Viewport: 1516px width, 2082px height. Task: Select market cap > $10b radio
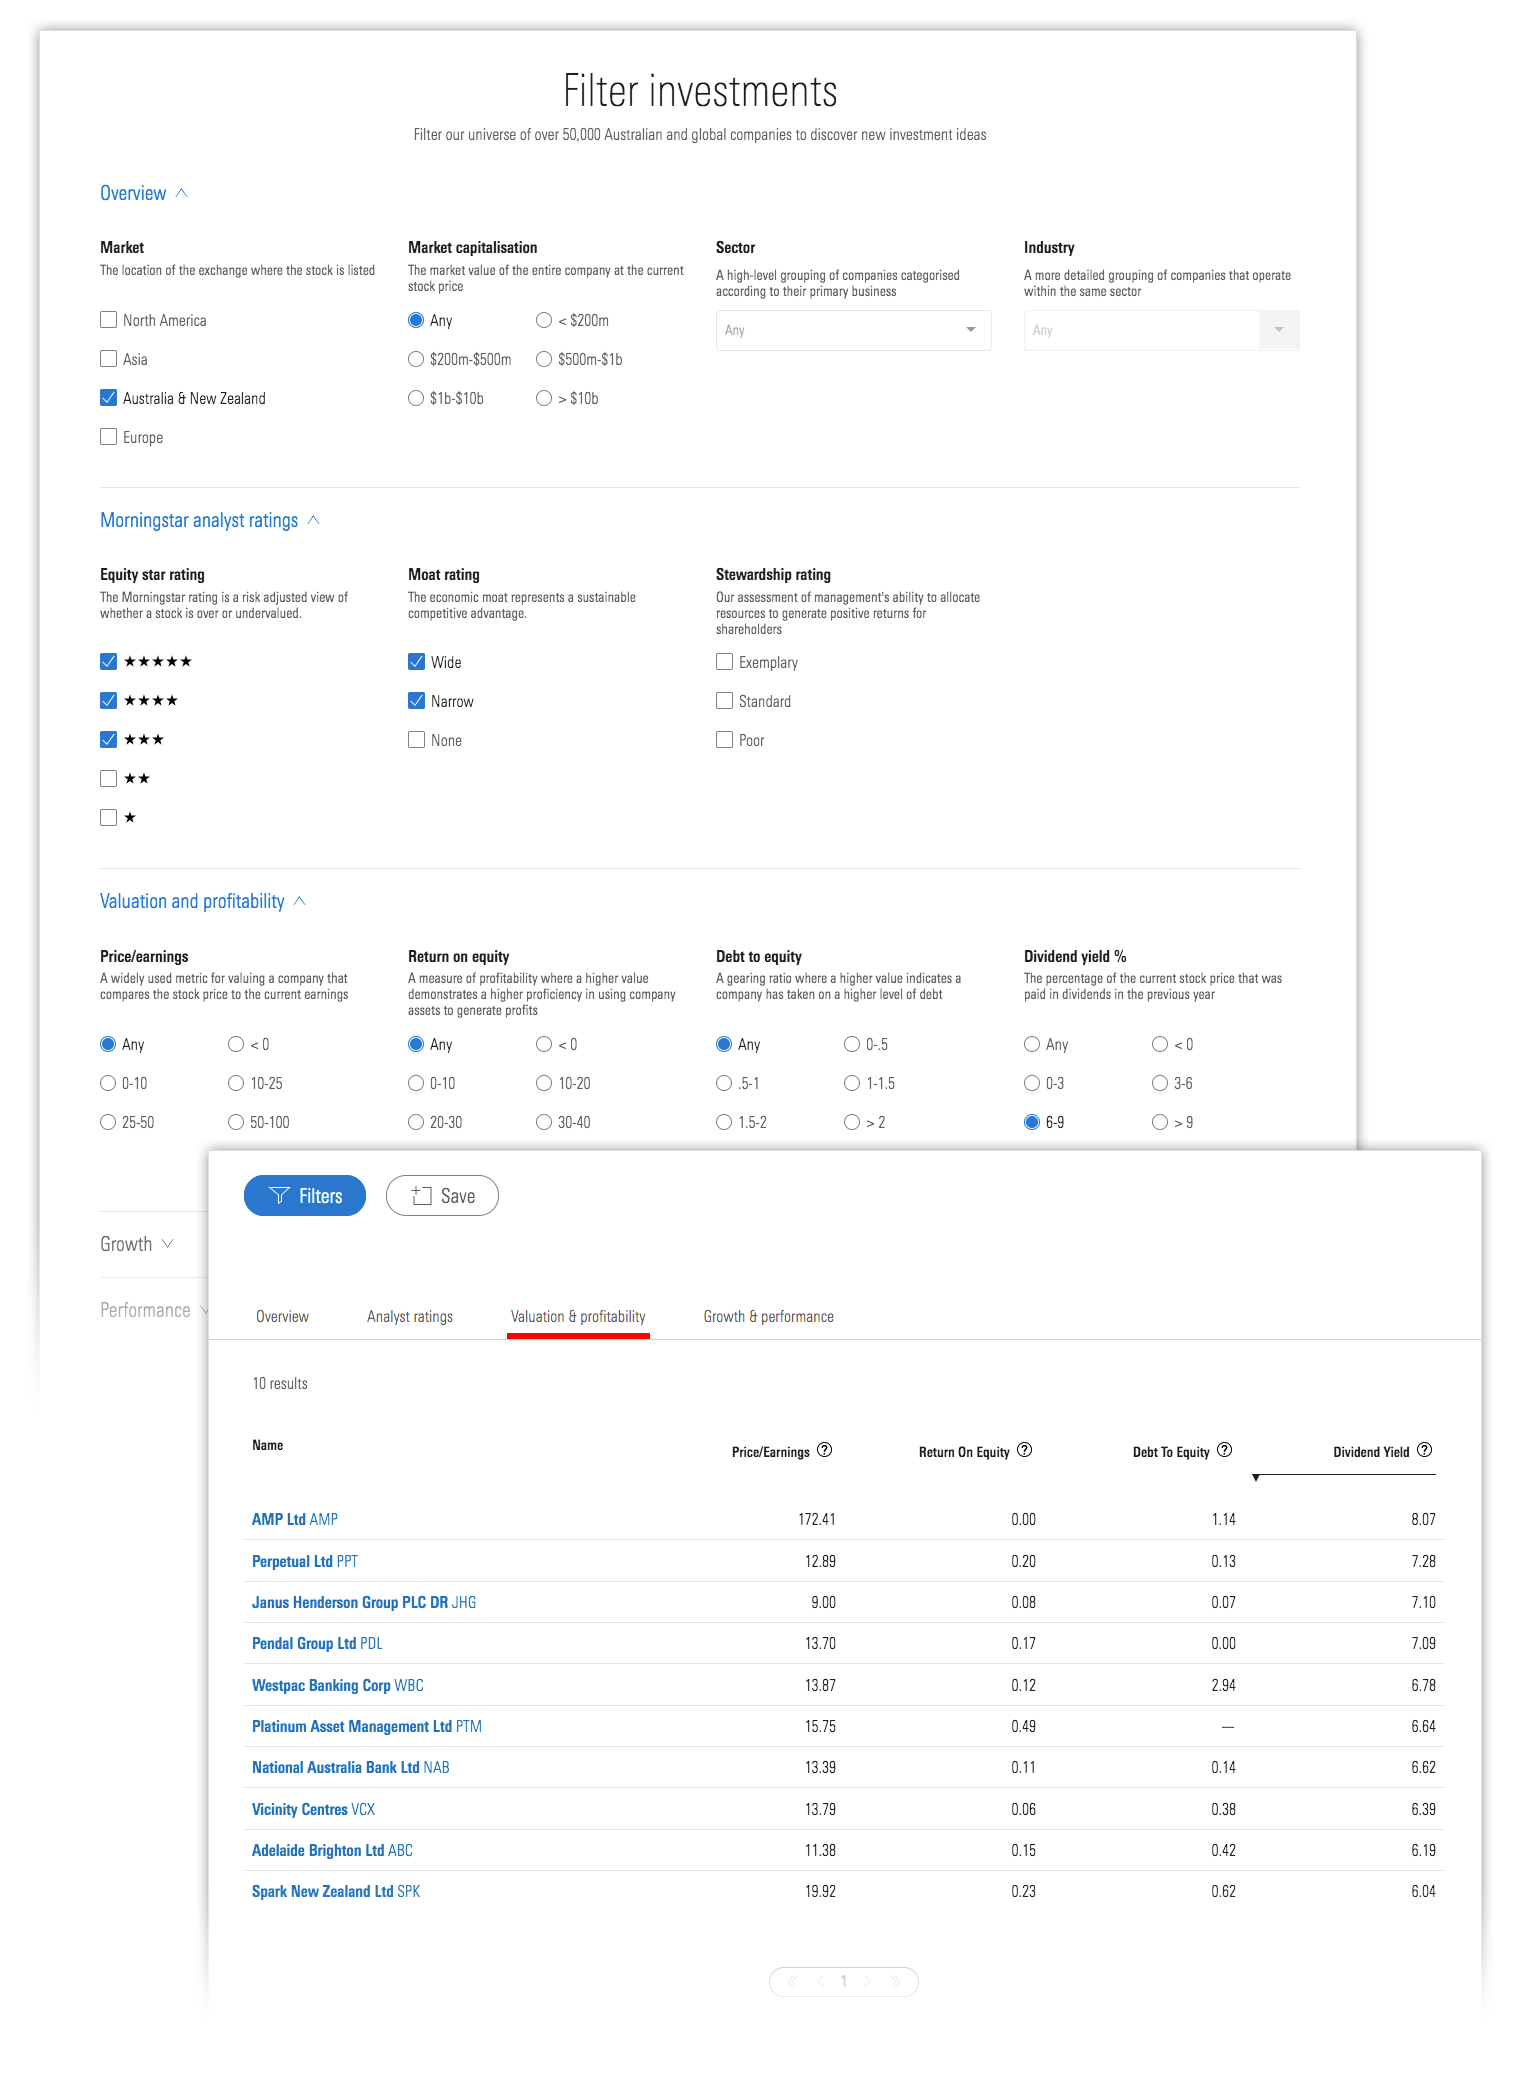[544, 398]
